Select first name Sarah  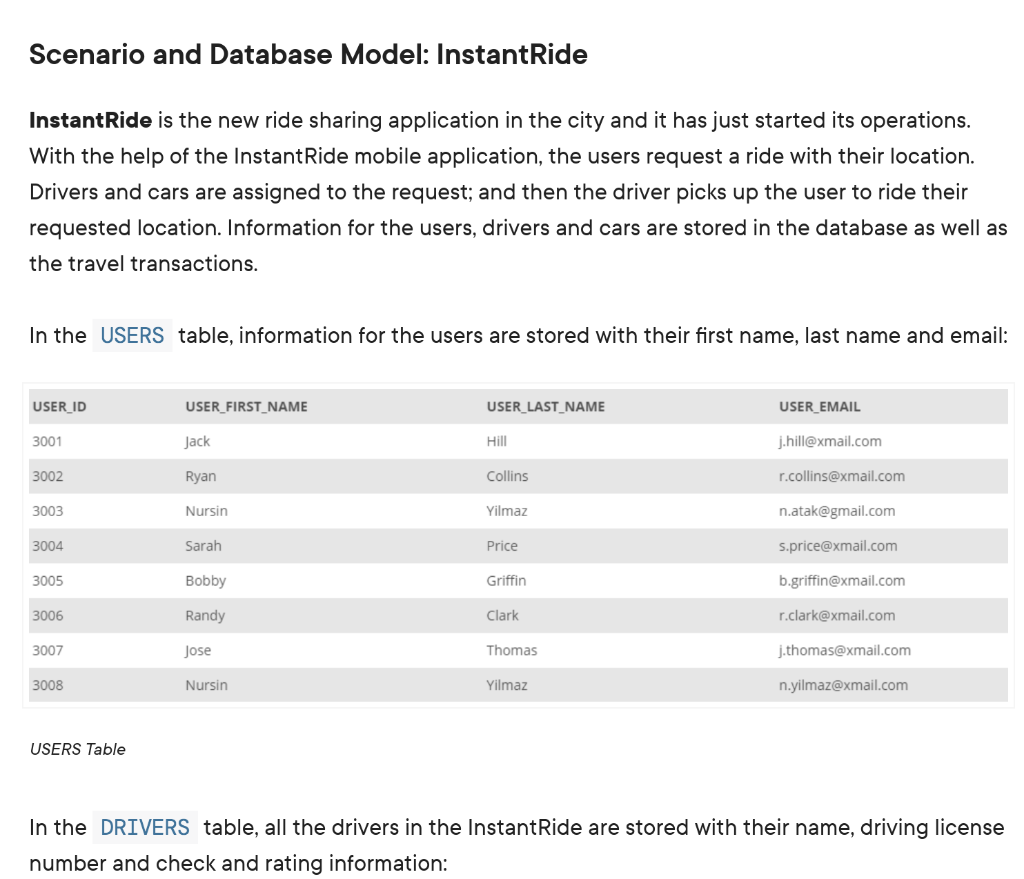(x=203, y=546)
